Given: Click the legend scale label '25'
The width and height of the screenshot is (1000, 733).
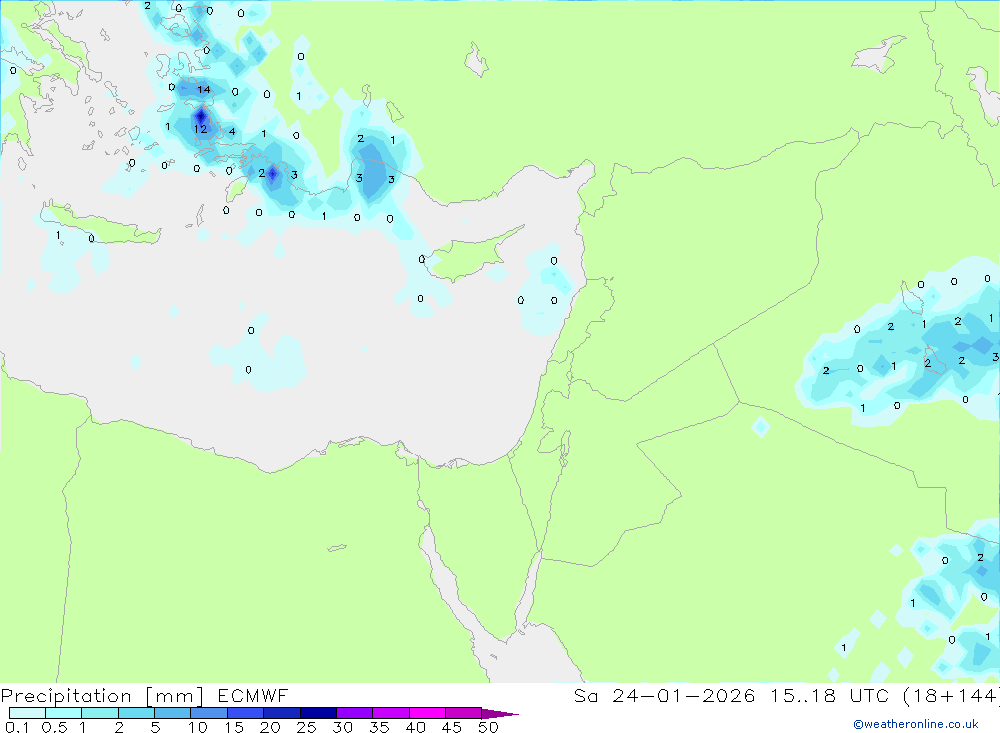Looking at the screenshot, I should pos(306,727).
